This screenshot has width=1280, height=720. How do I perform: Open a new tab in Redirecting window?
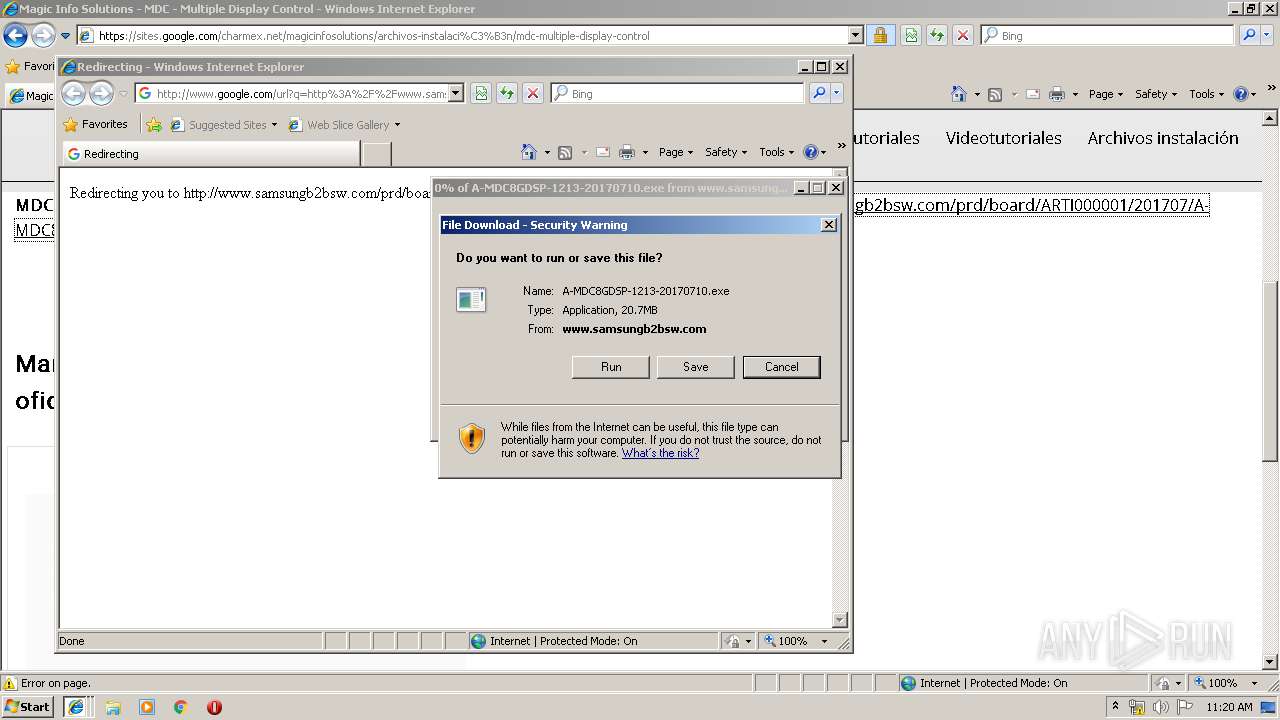point(376,154)
